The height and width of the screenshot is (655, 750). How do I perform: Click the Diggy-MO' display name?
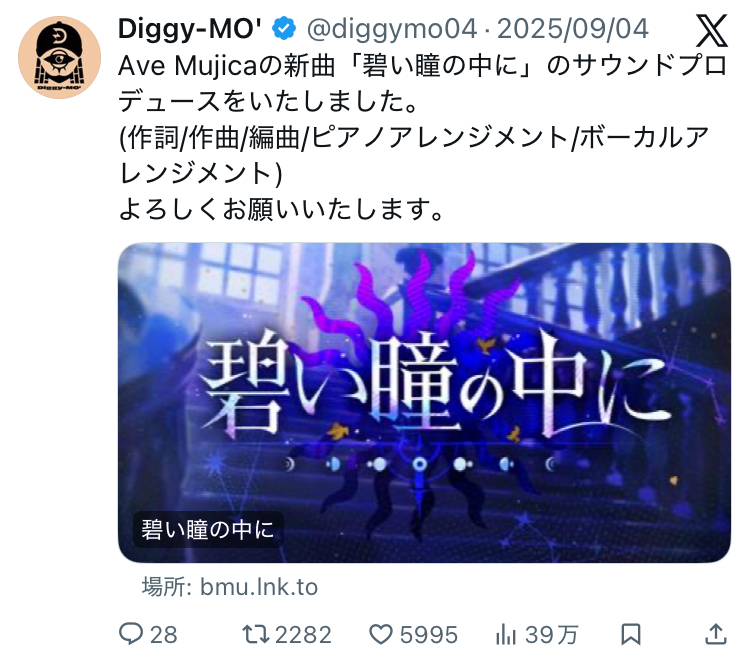click(189, 29)
